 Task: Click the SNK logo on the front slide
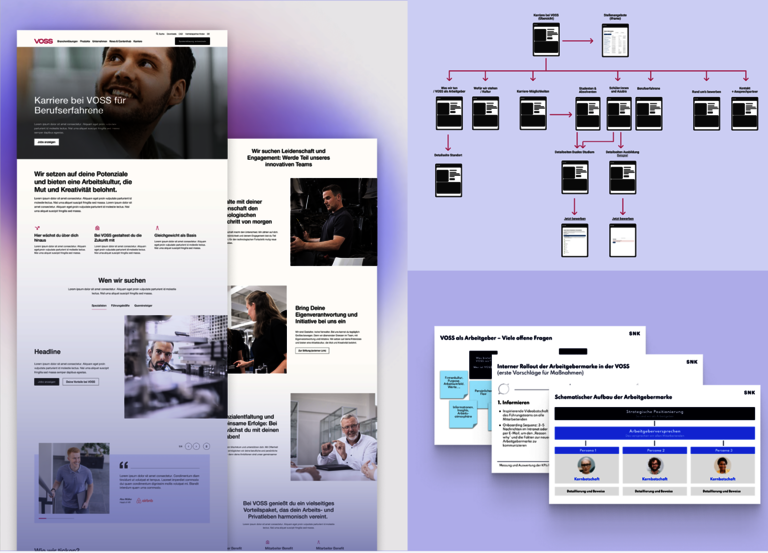(749, 392)
